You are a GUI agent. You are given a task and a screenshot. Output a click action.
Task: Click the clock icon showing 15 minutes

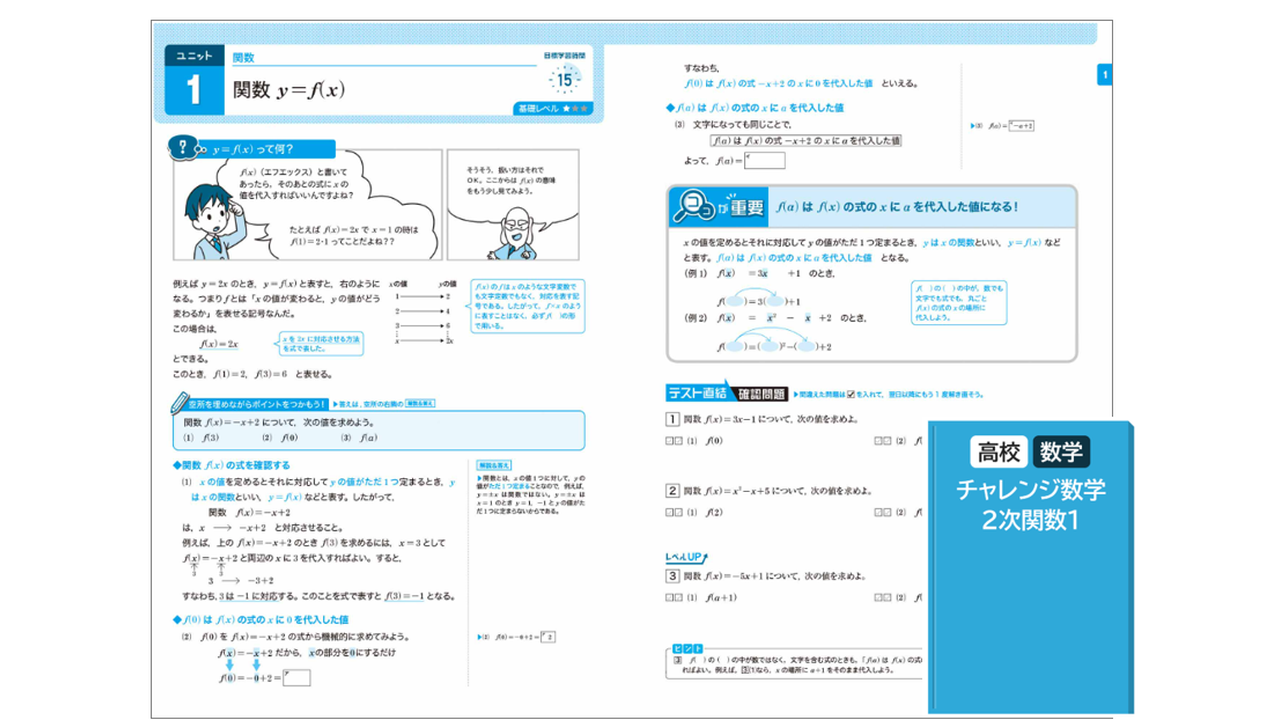pos(564,79)
